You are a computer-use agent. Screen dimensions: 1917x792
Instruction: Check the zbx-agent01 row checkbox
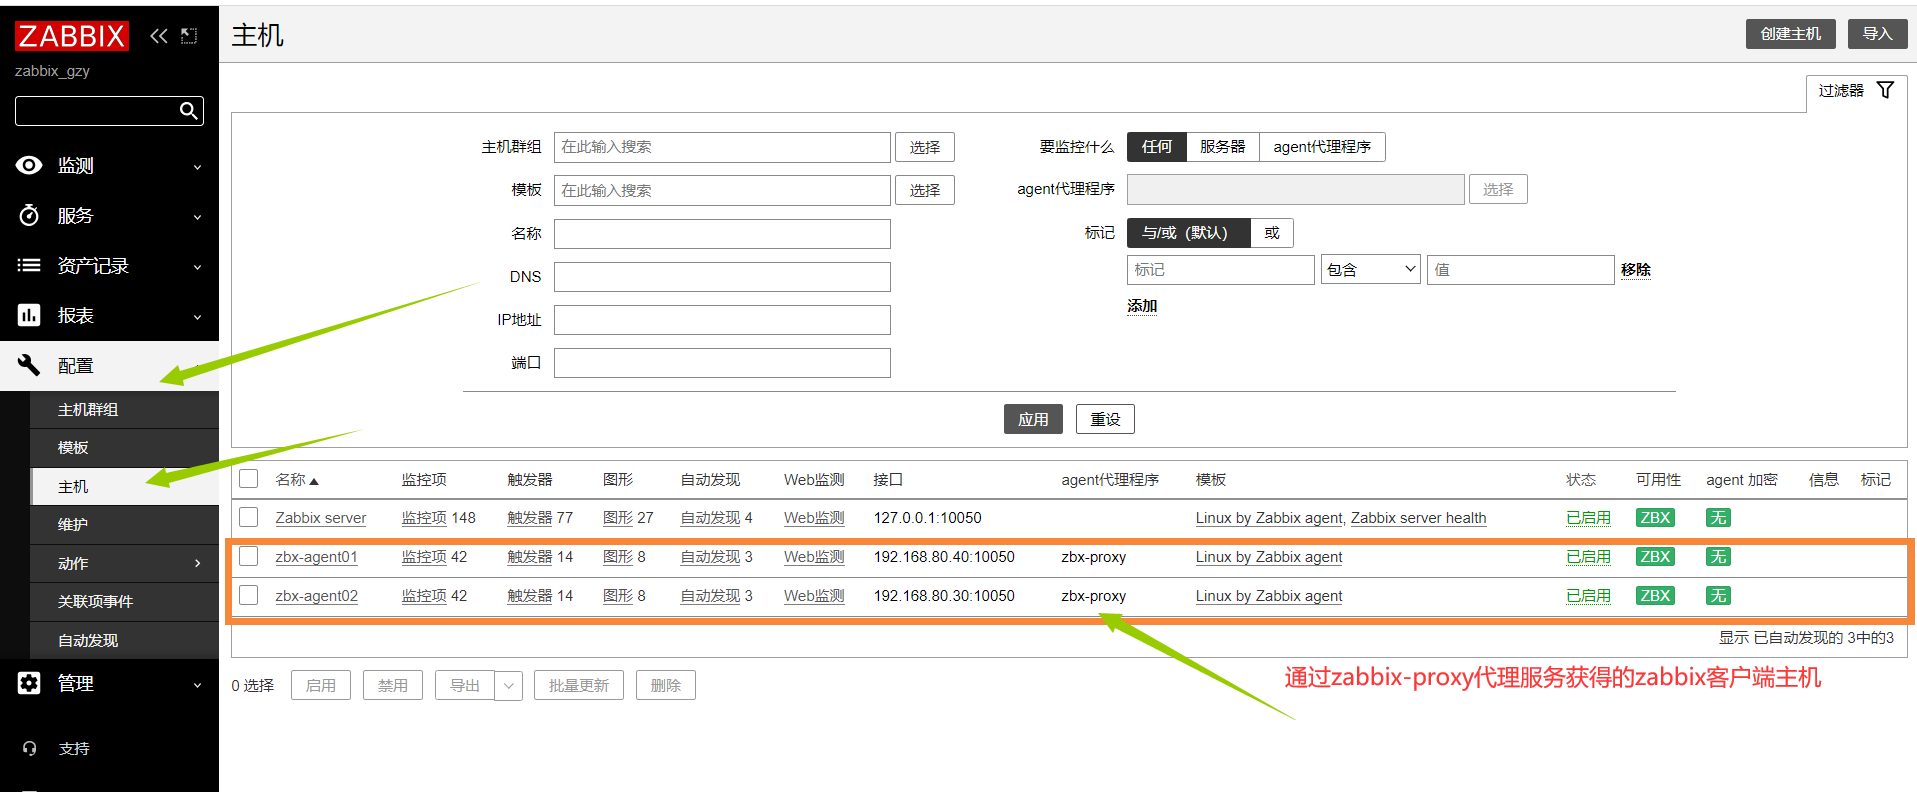249,556
